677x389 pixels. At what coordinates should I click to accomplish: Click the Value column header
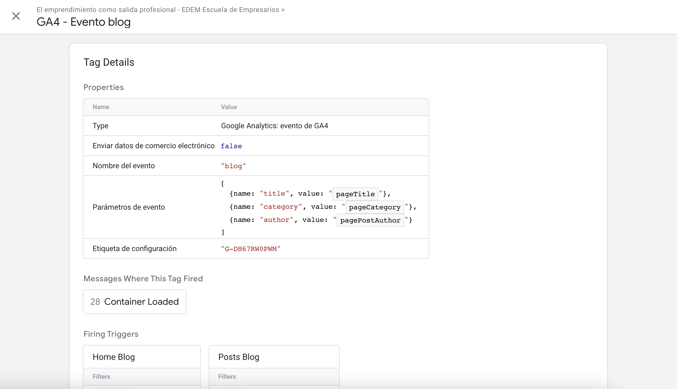229,107
